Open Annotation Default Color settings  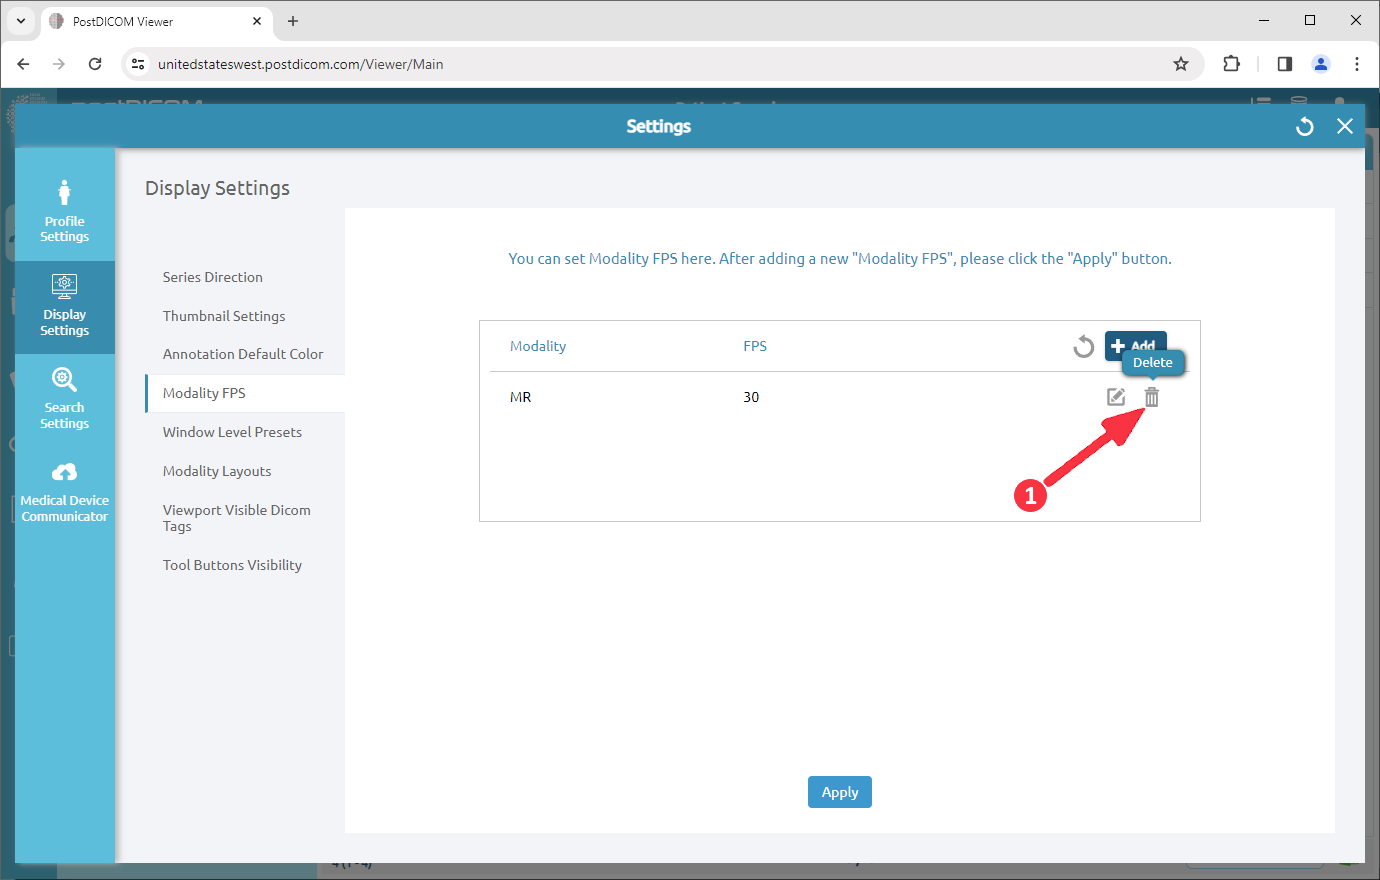pyautogui.click(x=243, y=354)
